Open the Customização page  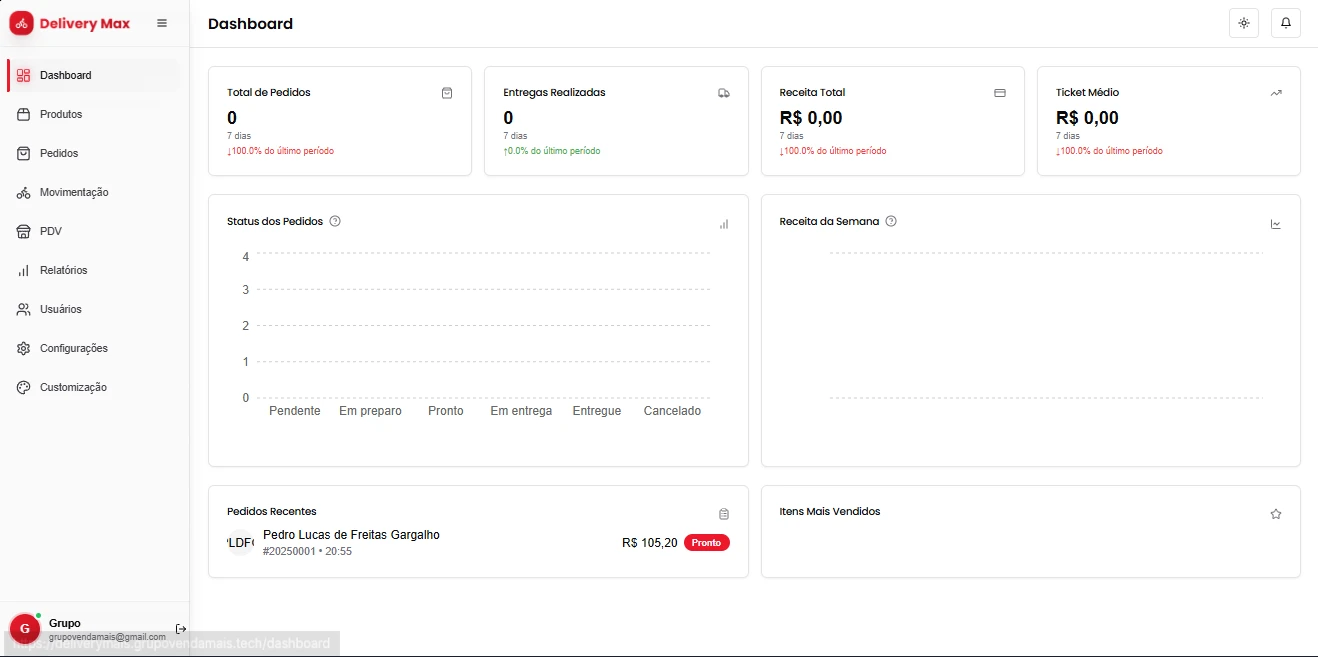point(73,387)
